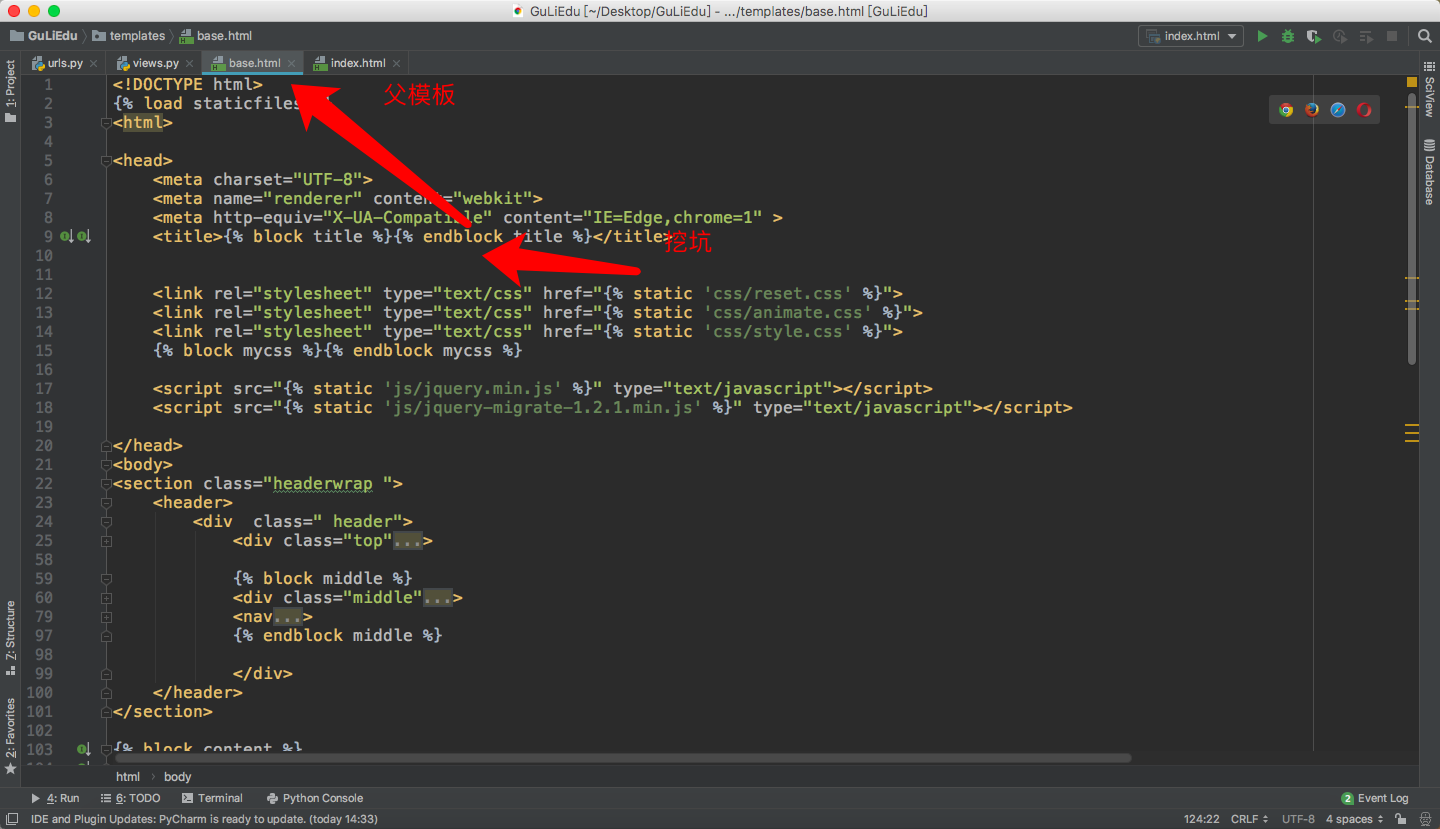The height and width of the screenshot is (829, 1440).
Task: Collapse the section headerwrap fold on line 22
Action: [106, 484]
